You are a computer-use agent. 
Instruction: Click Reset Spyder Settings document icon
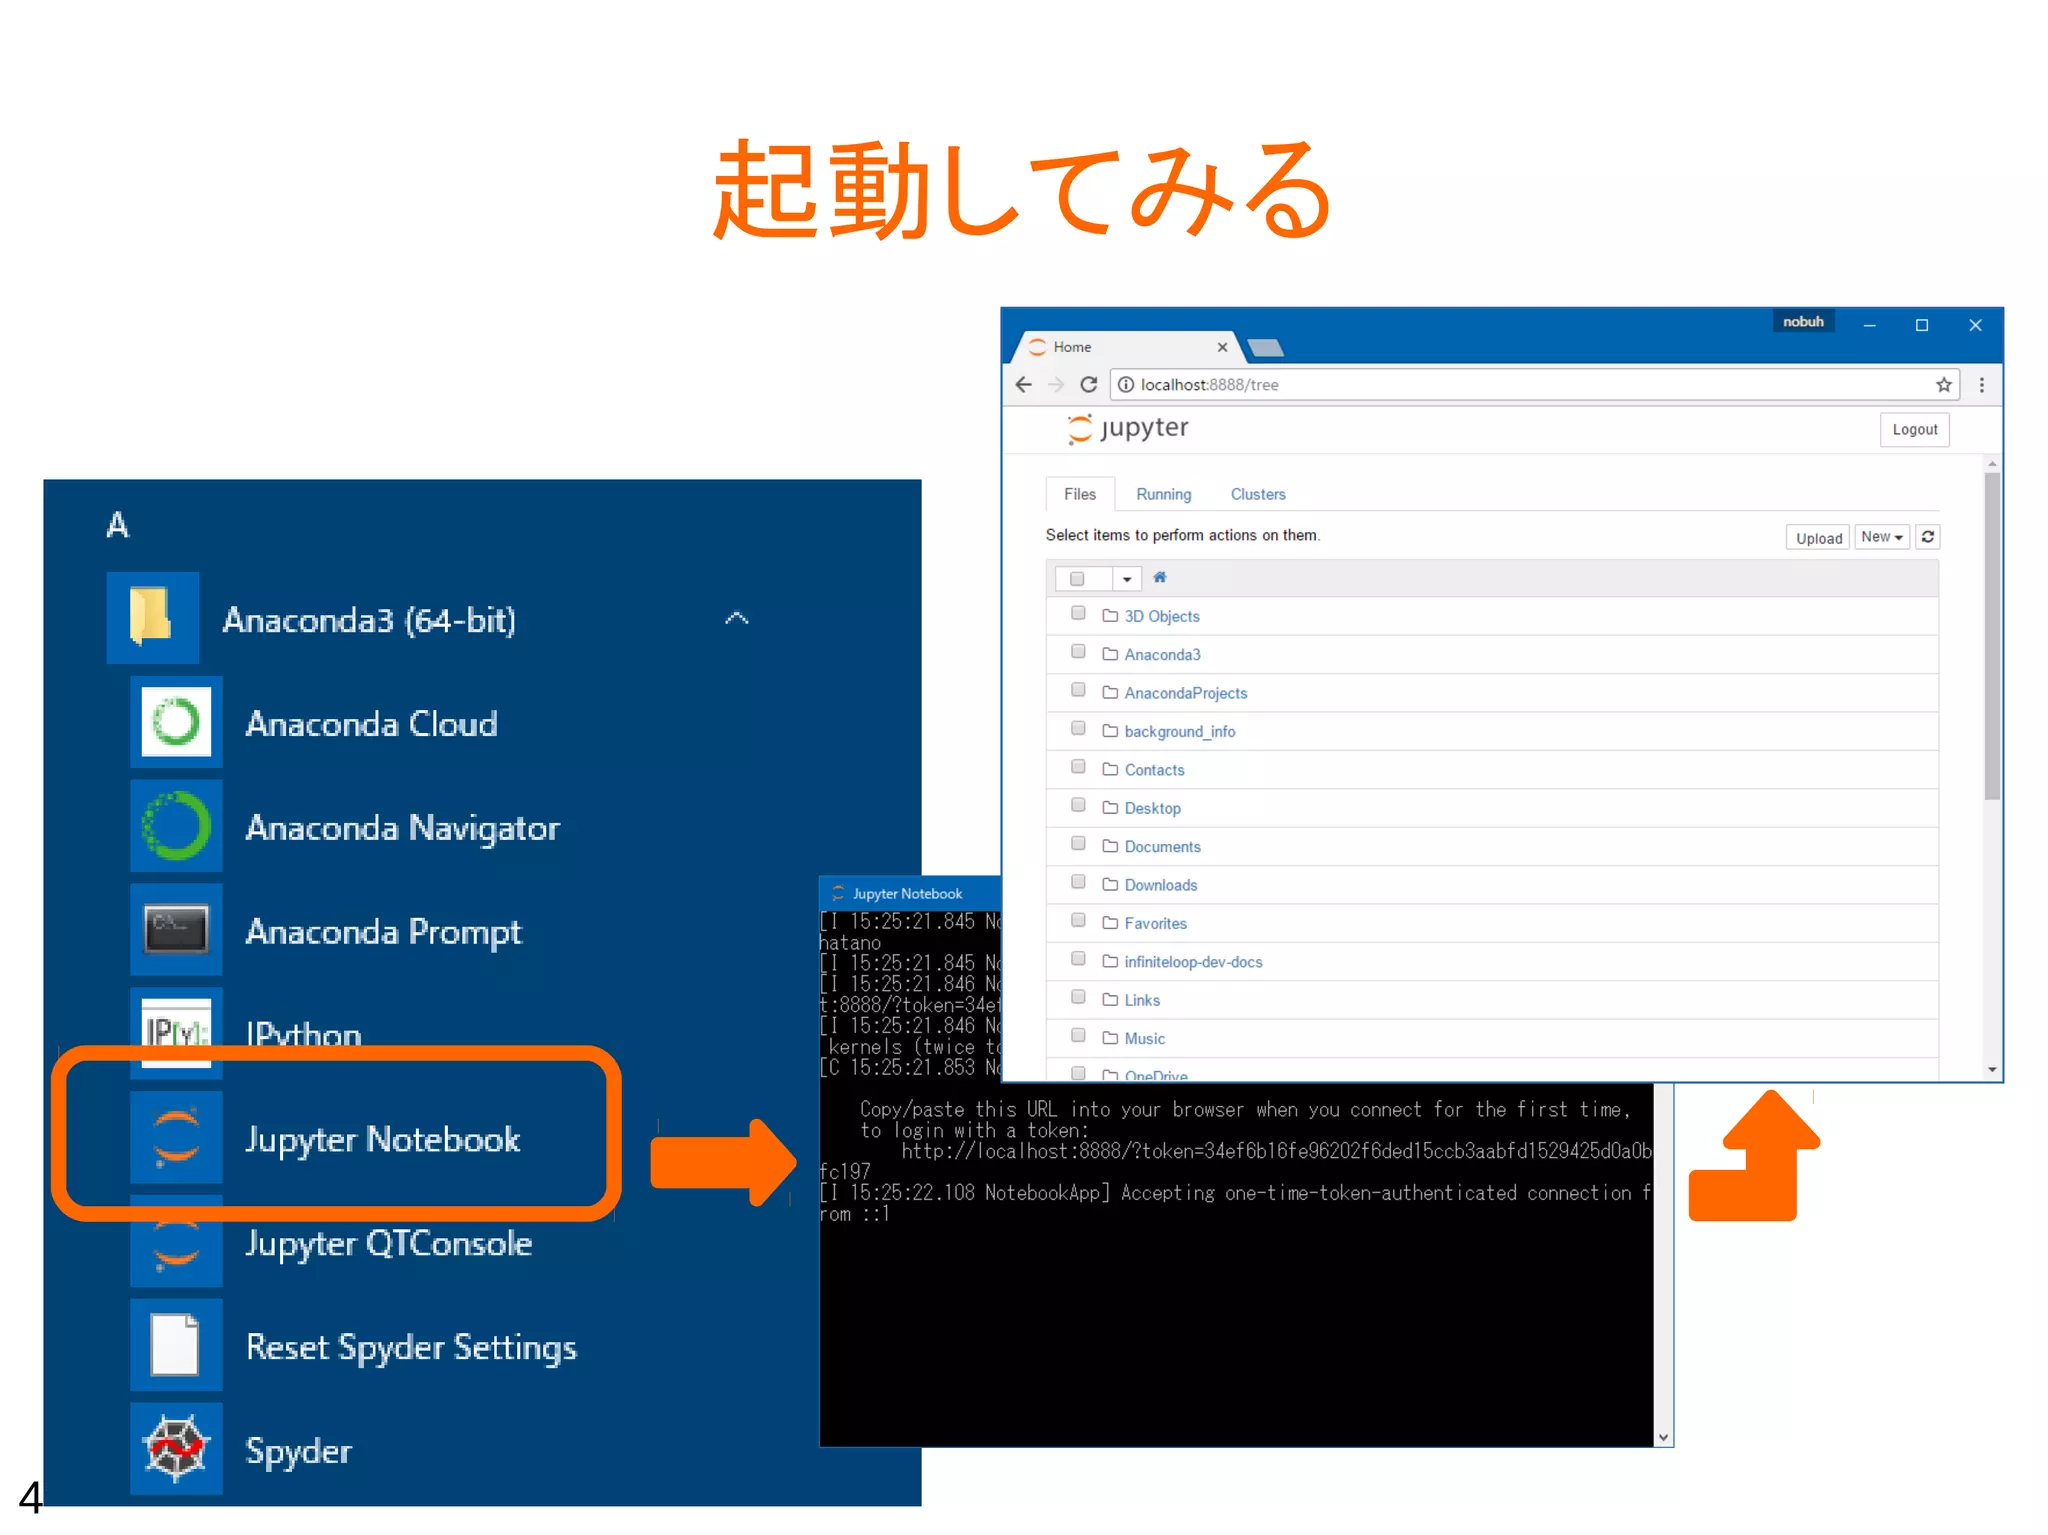click(x=176, y=1345)
